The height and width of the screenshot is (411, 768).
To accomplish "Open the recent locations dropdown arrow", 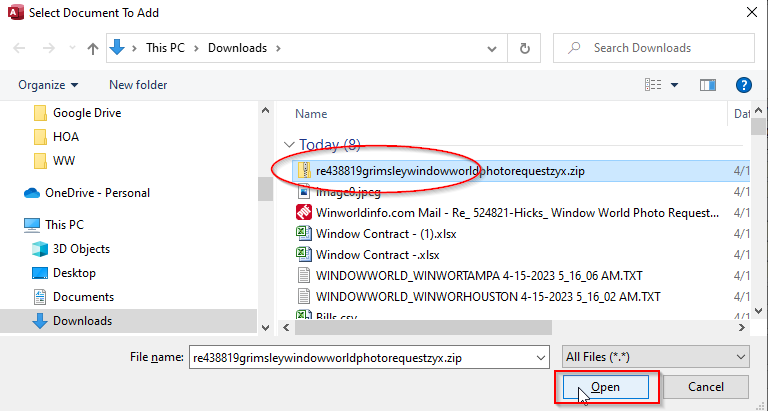I will pyautogui.click(x=72, y=48).
